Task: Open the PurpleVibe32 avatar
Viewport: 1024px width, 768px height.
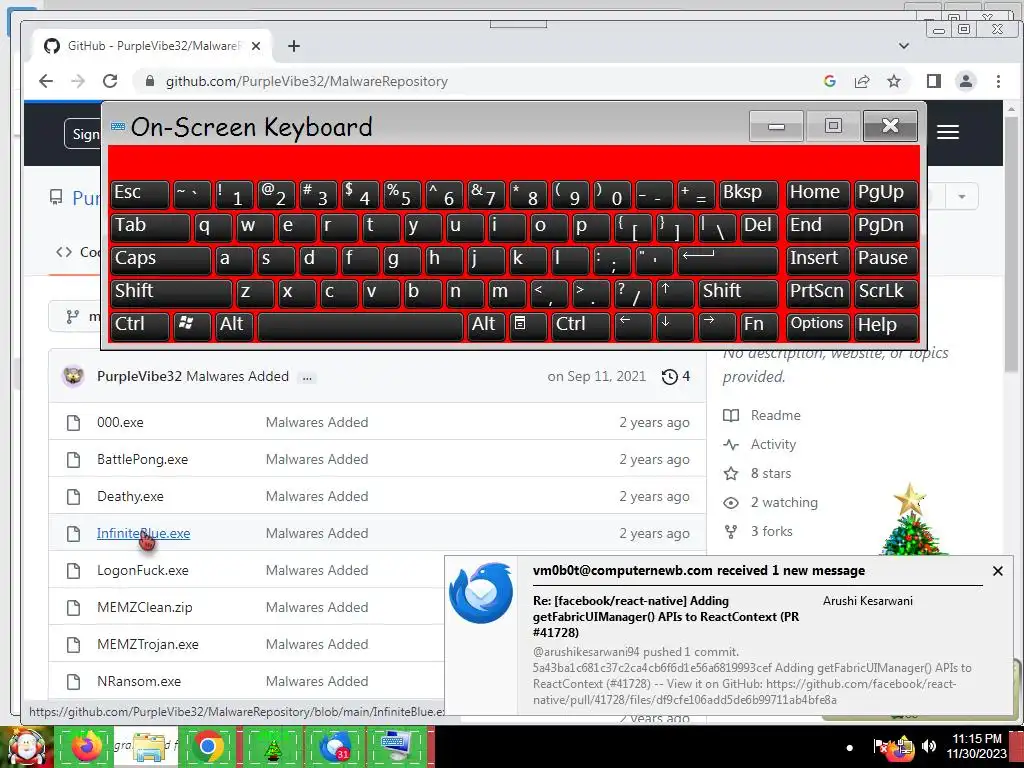Action: point(73,376)
